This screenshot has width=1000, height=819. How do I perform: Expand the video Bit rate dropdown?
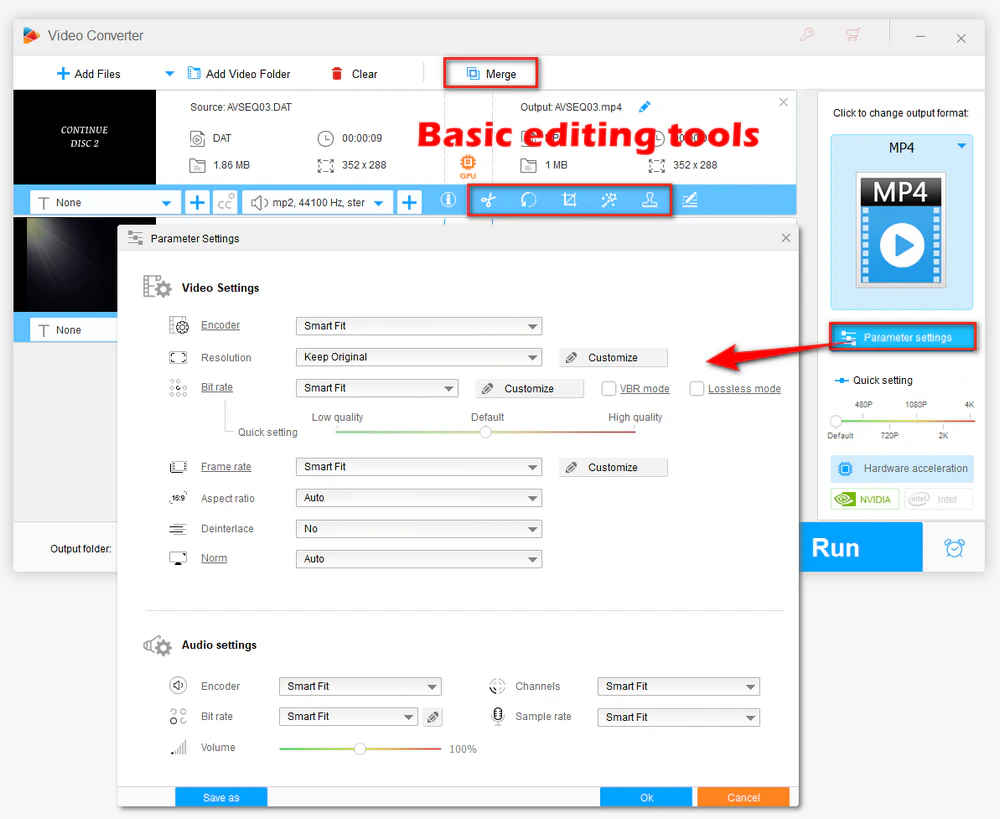pyautogui.click(x=377, y=388)
